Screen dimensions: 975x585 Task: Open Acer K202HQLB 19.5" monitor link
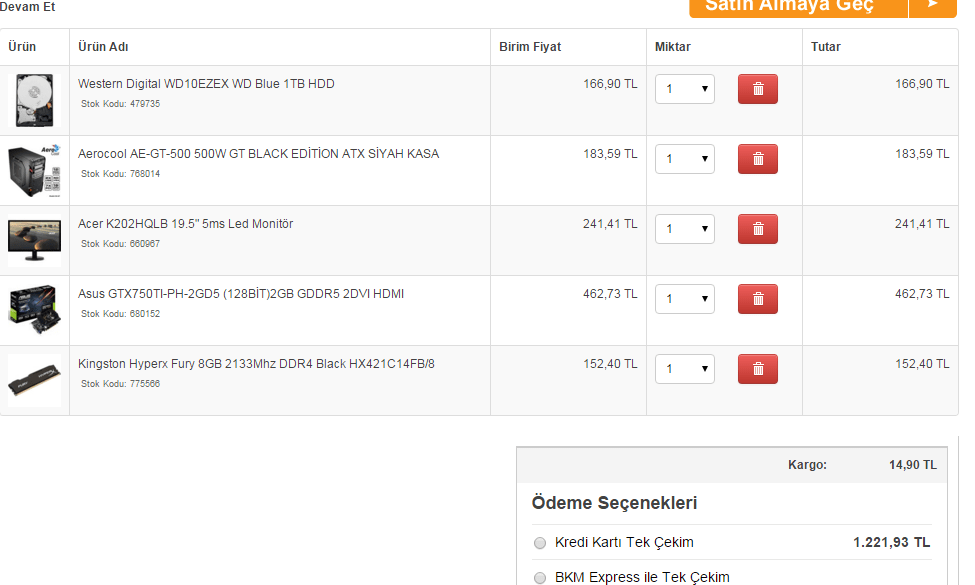185,224
